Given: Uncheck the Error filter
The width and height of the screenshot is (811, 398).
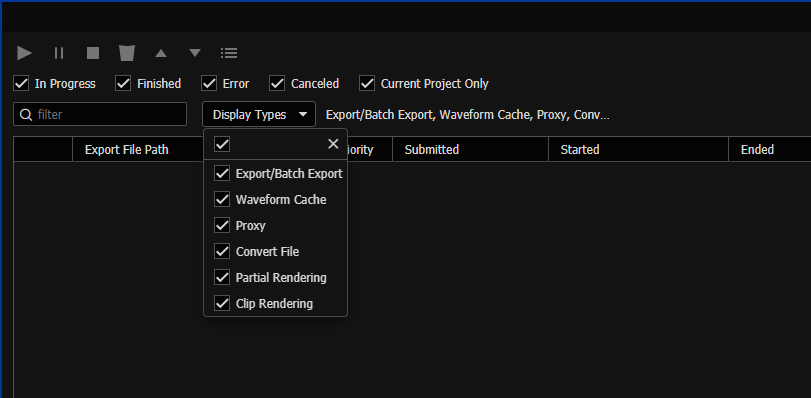Looking at the screenshot, I should [x=209, y=83].
